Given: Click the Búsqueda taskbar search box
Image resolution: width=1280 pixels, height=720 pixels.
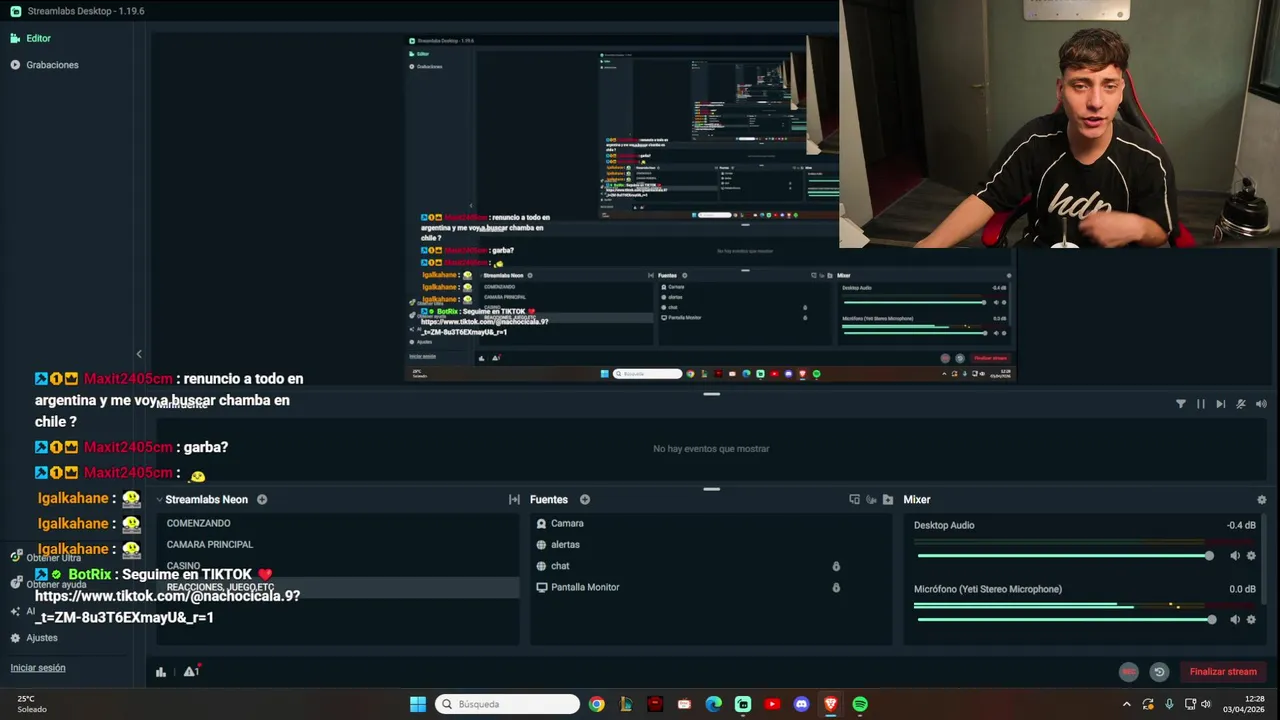Looking at the screenshot, I should (x=508, y=704).
